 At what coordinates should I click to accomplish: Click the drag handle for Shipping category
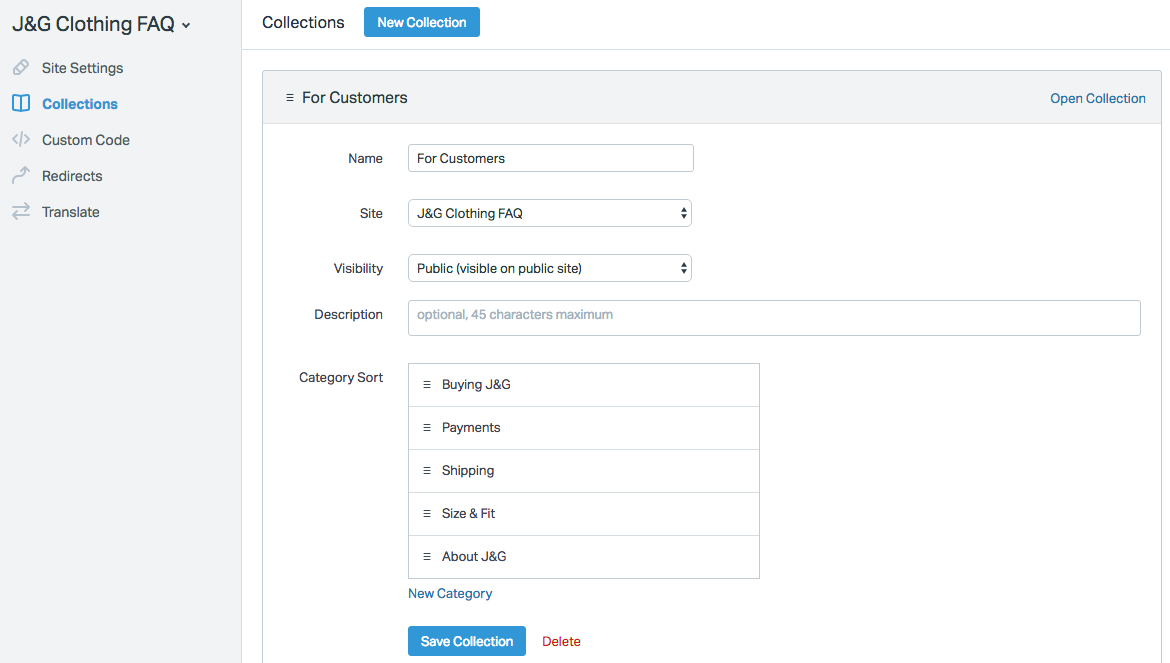(x=427, y=471)
